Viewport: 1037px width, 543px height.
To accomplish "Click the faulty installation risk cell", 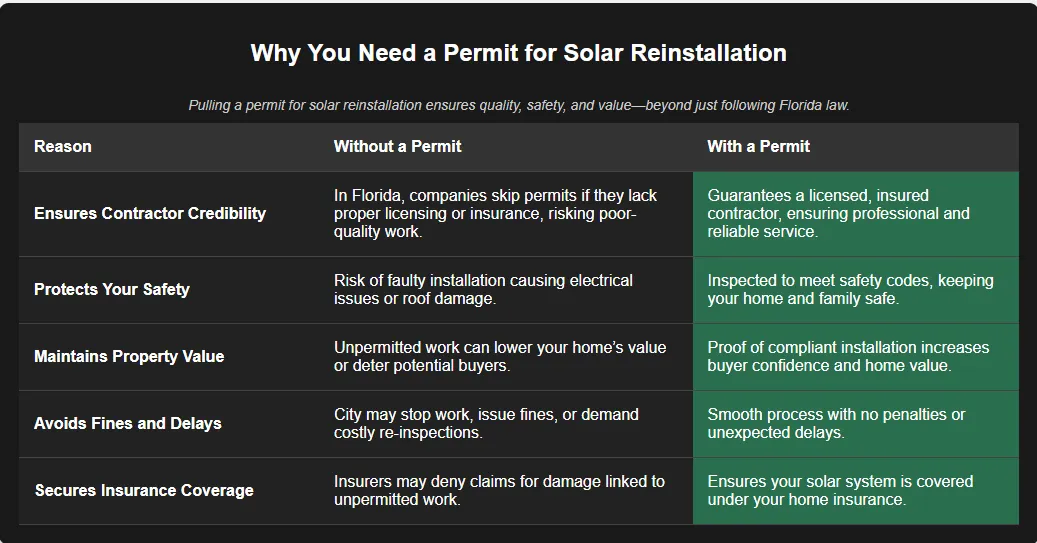I will tap(483, 289).
